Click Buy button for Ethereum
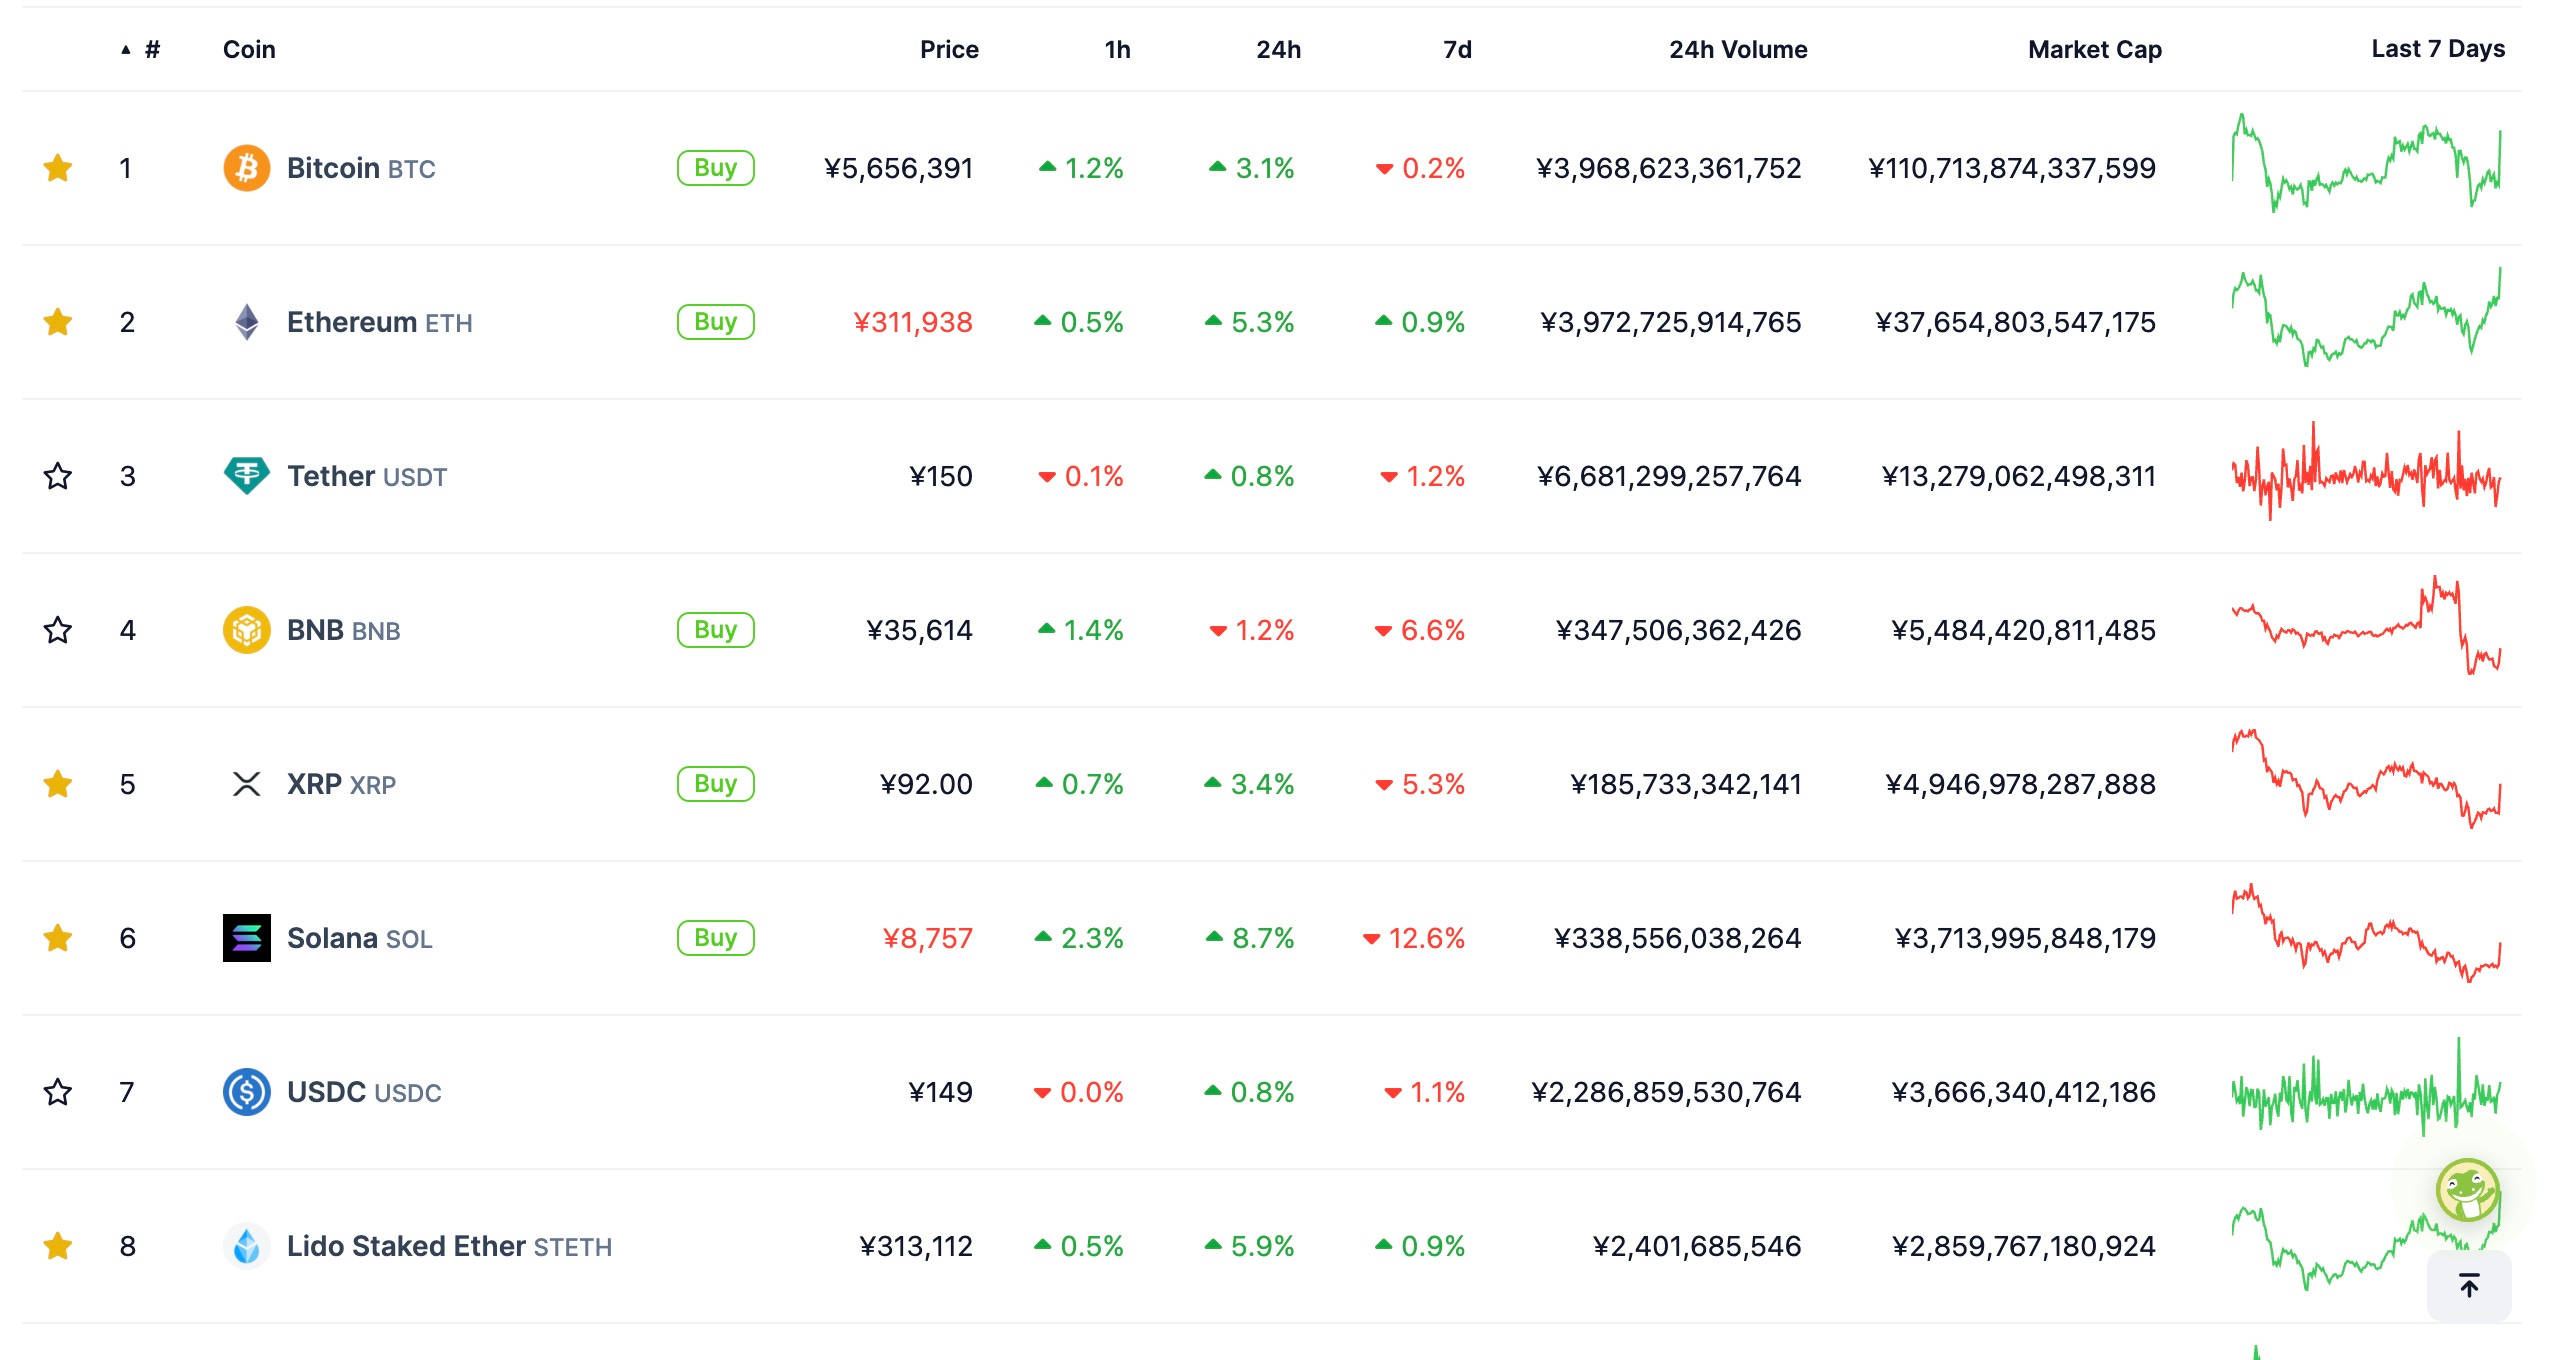Viewport: 2552px width, 1360px height. pyautogui.click(x=716, y=322)
